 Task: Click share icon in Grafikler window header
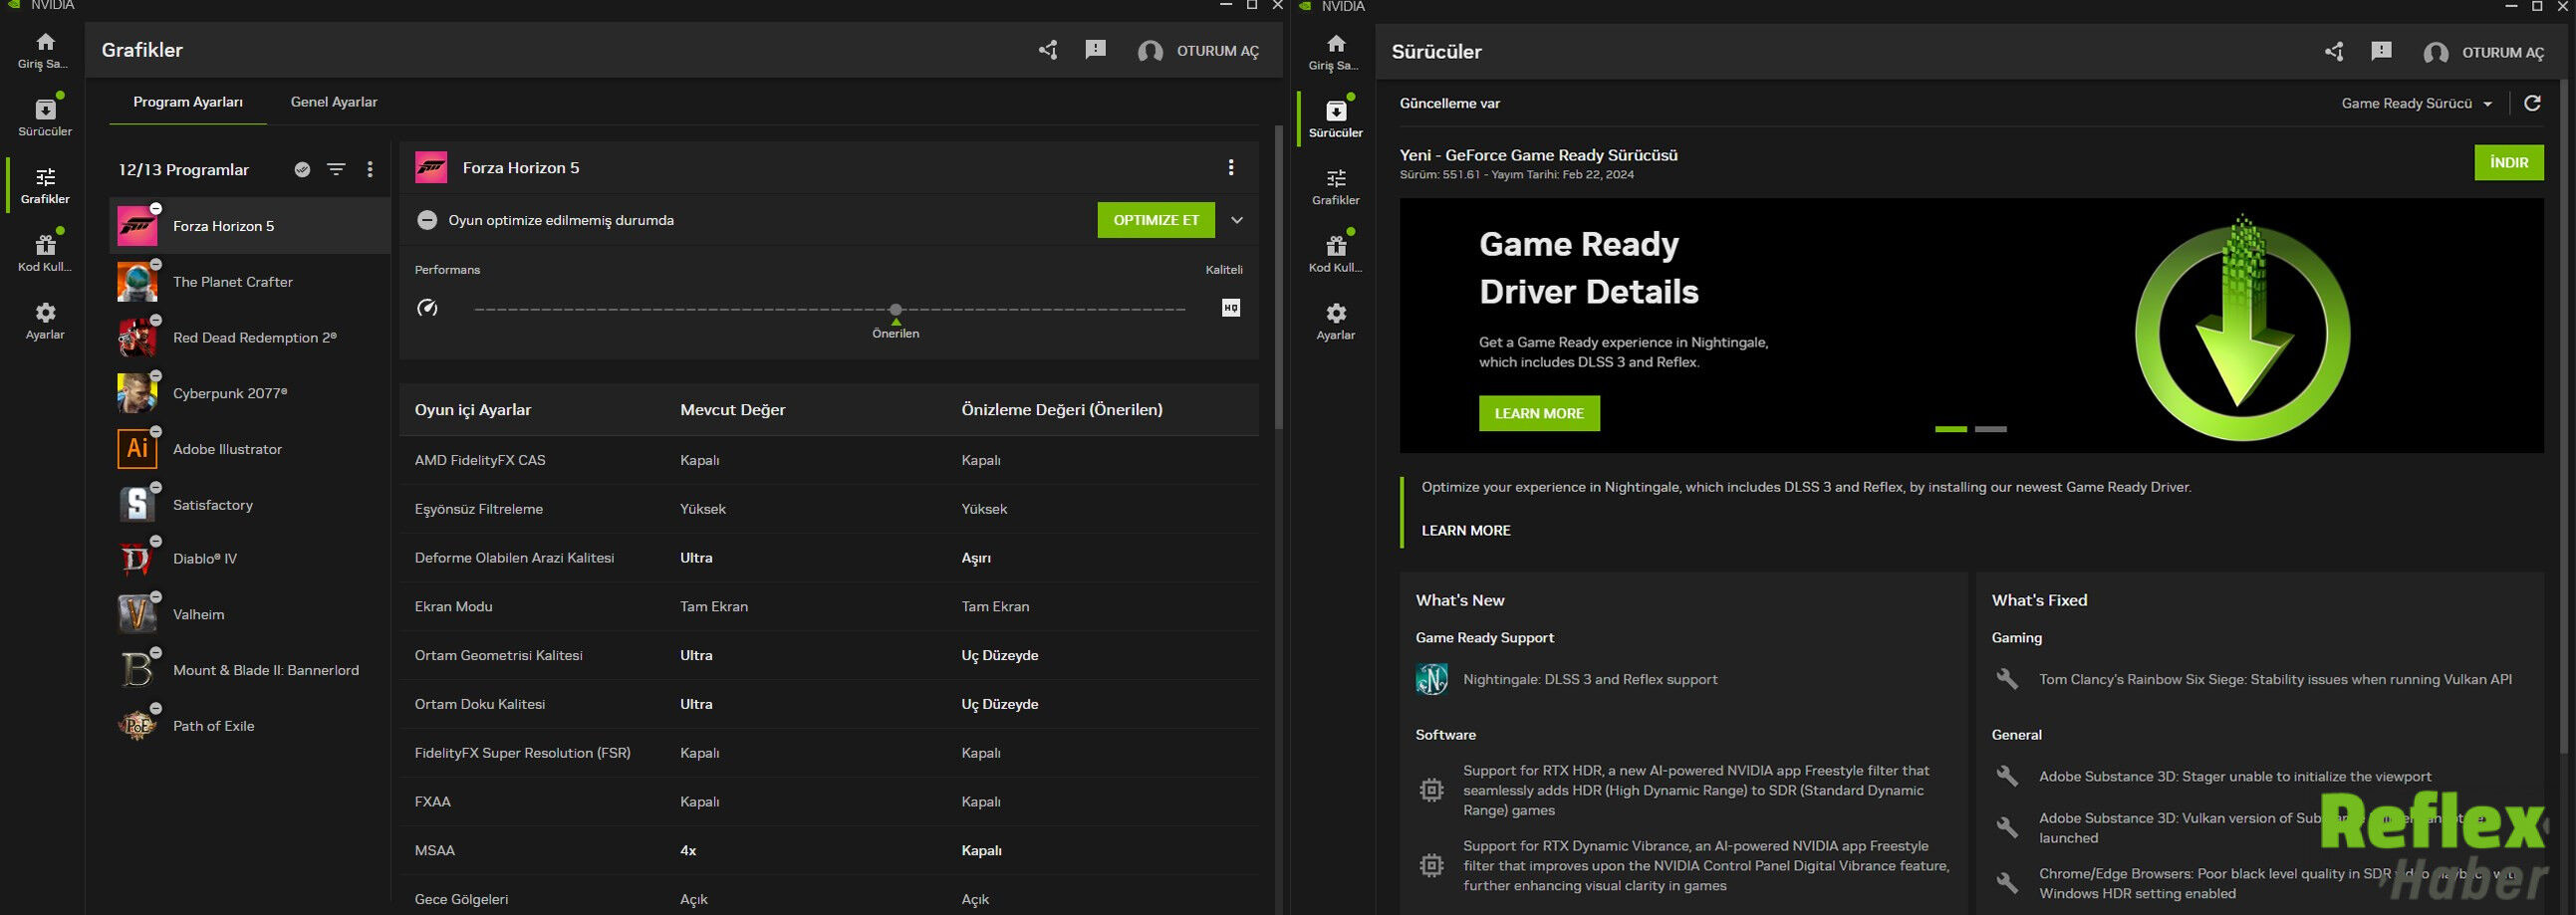coord(1047,50)
